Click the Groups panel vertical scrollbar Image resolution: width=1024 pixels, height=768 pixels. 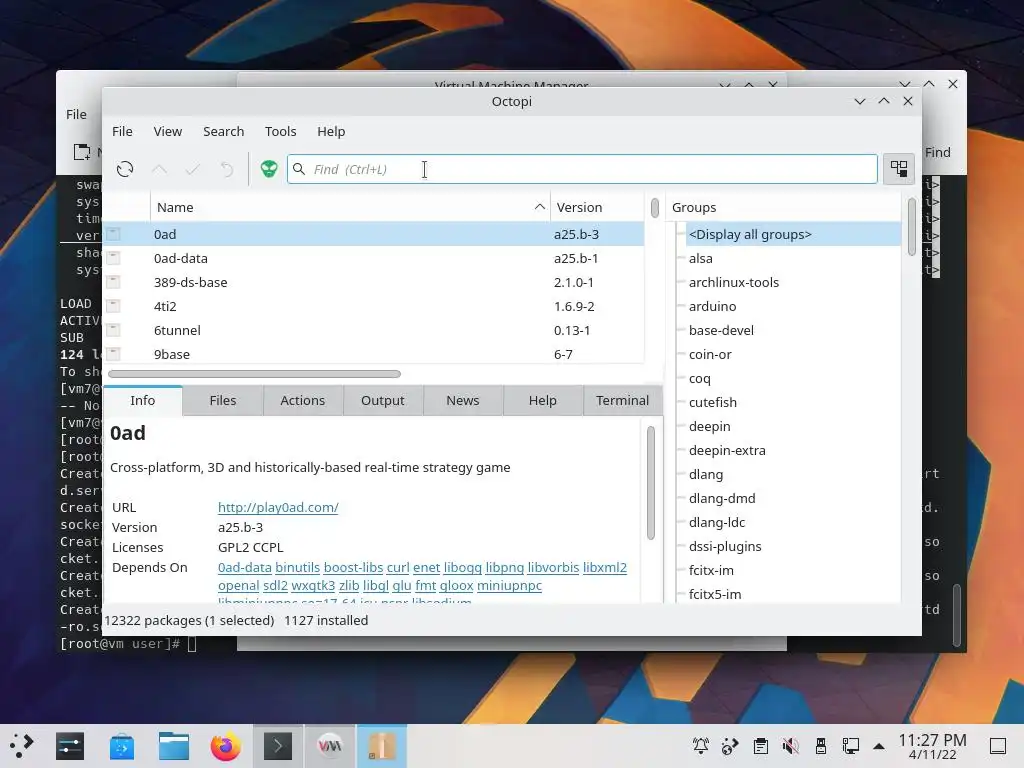[912, 227]
